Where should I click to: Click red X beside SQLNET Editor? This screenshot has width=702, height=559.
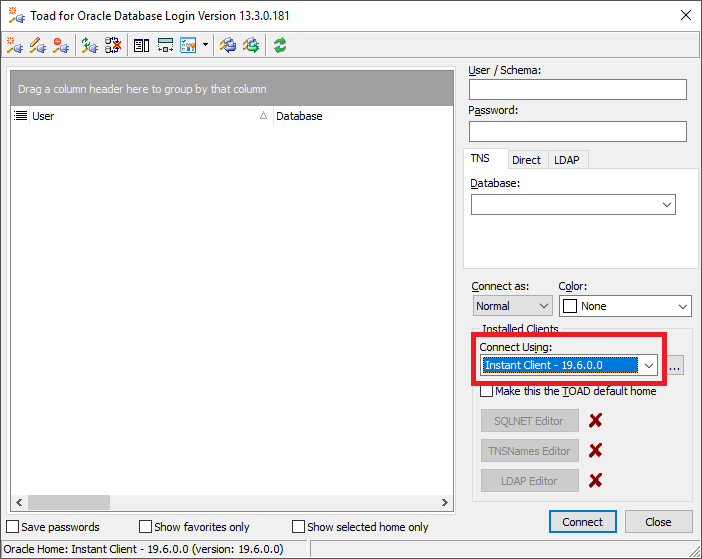(x=595, y=420)
